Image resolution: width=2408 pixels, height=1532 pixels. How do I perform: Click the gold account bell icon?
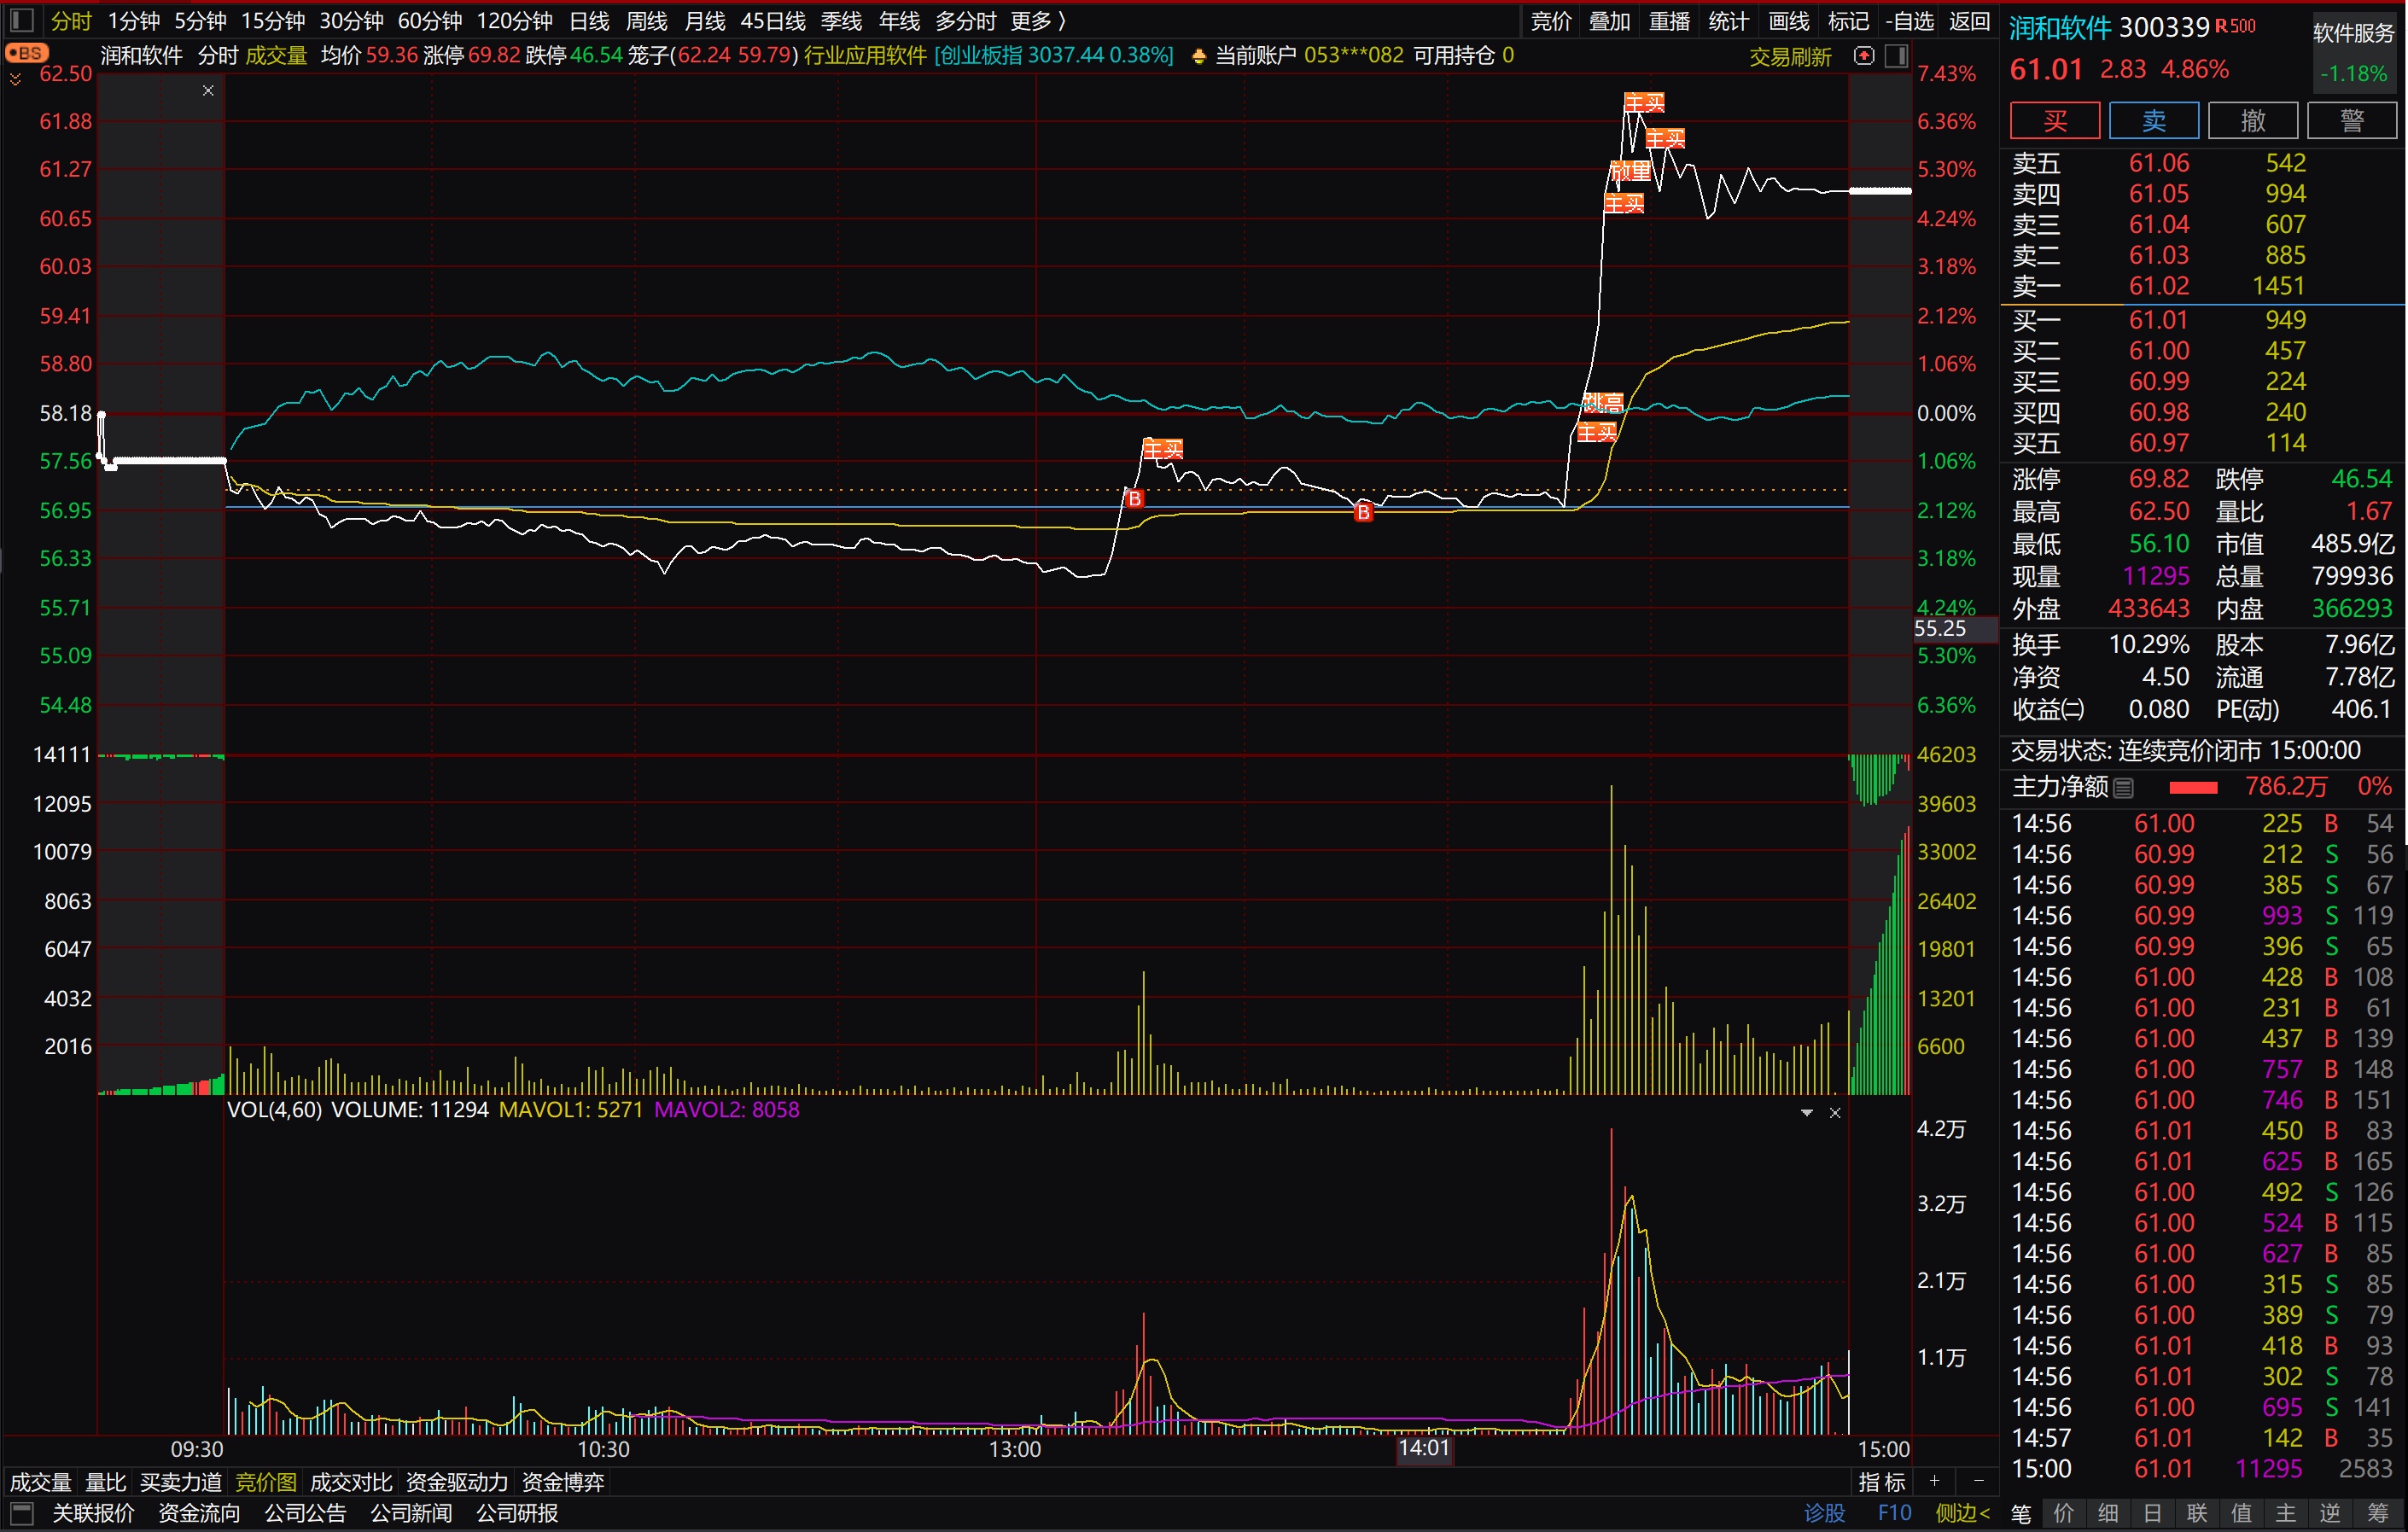tap(1199, 56)
